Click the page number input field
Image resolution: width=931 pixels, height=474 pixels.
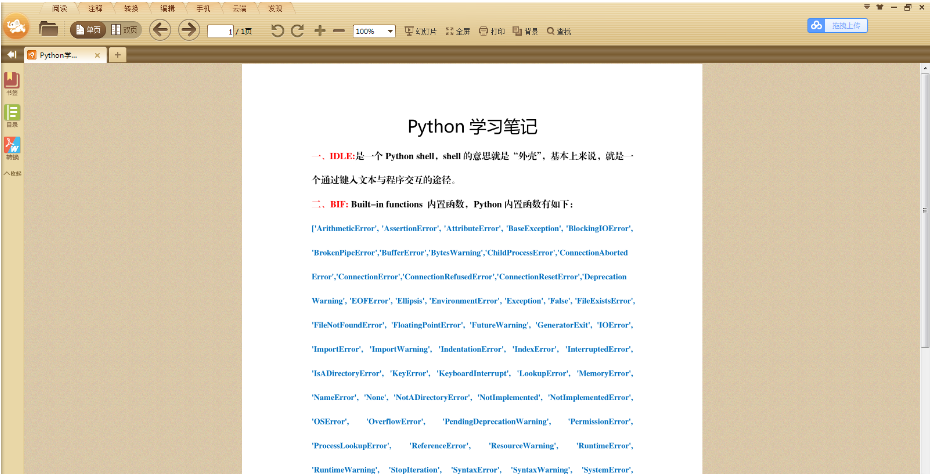click(220, 31)
